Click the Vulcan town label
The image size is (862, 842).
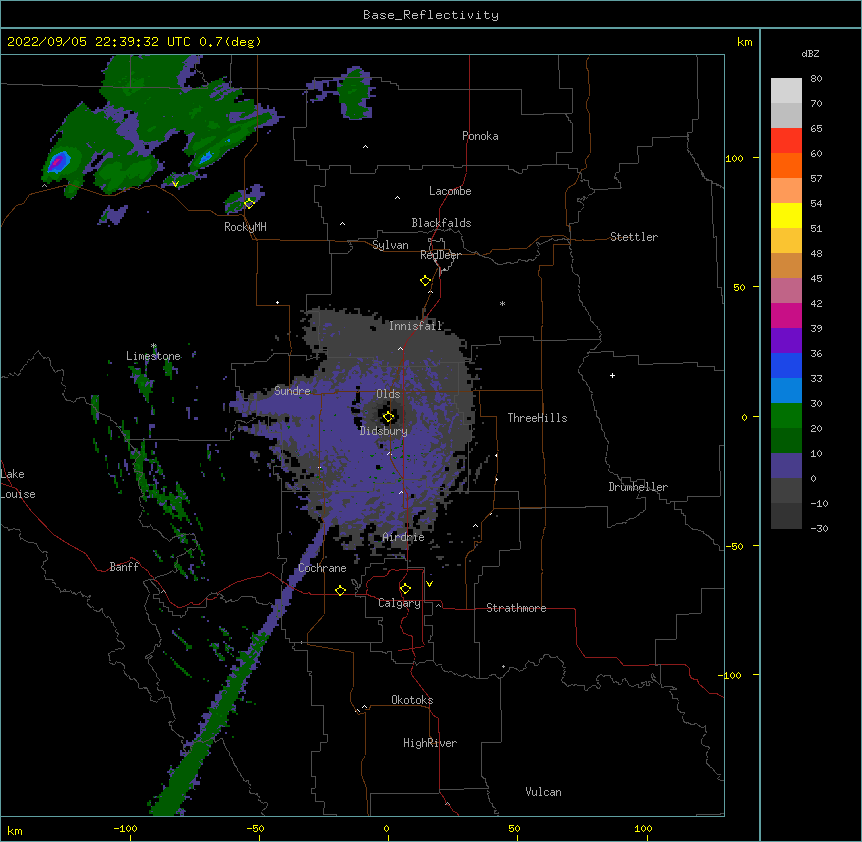pyautogui.click(x=543, y=792)
